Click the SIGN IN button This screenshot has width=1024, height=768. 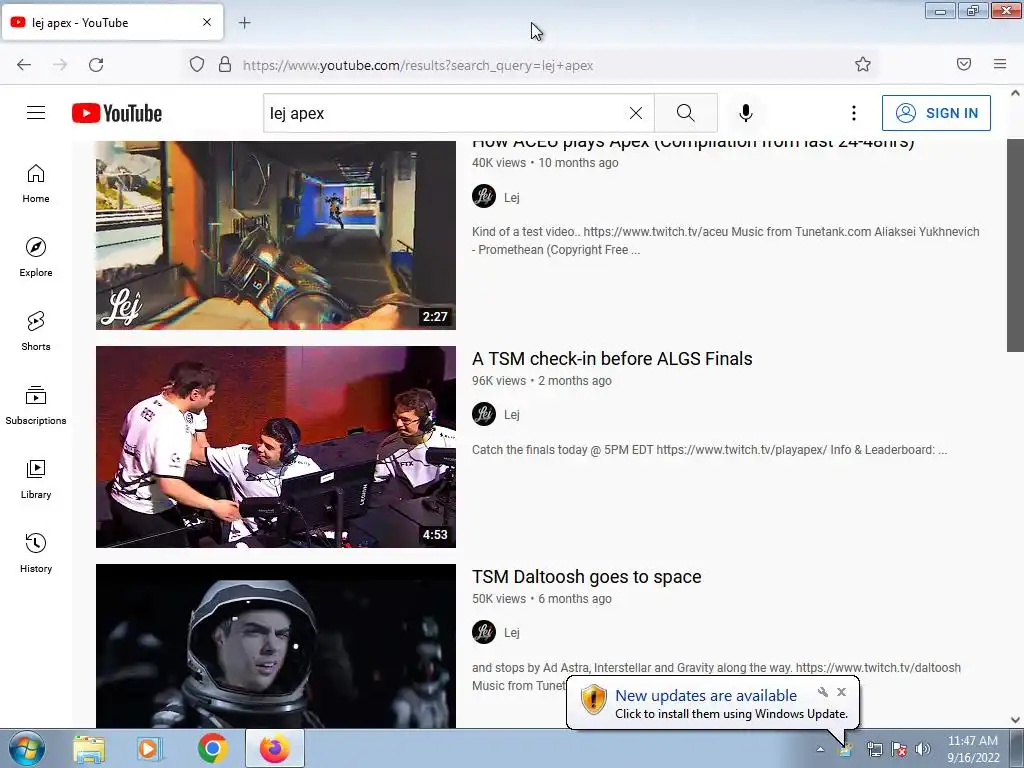click(936, 113)
